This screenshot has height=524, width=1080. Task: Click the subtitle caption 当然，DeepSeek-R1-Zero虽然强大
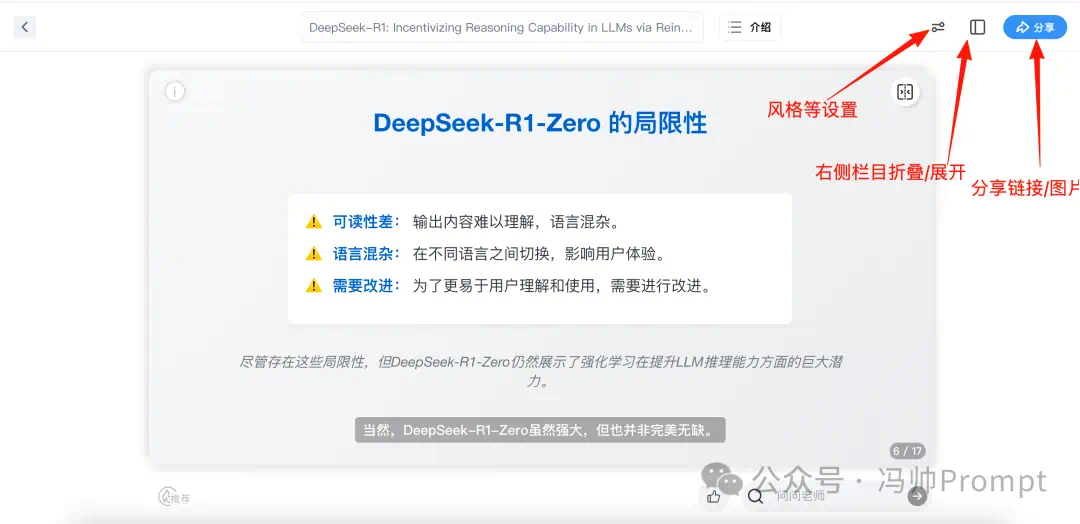tap(541, 430)
